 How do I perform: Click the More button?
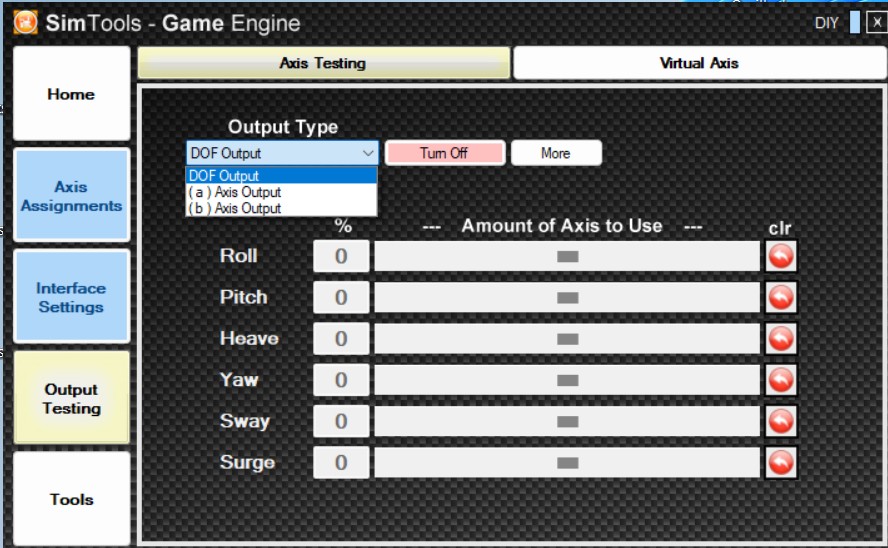[556, 153]
